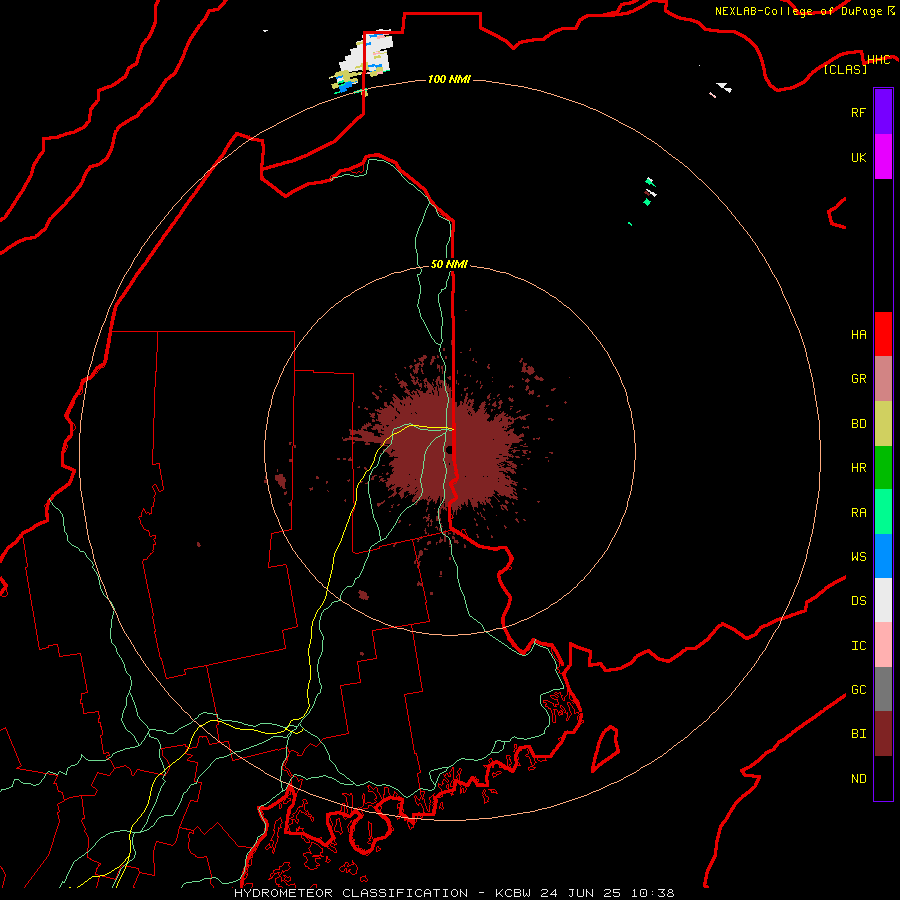Click the GR legend label
Screen dimensions: 900x900
pos(858,379)
